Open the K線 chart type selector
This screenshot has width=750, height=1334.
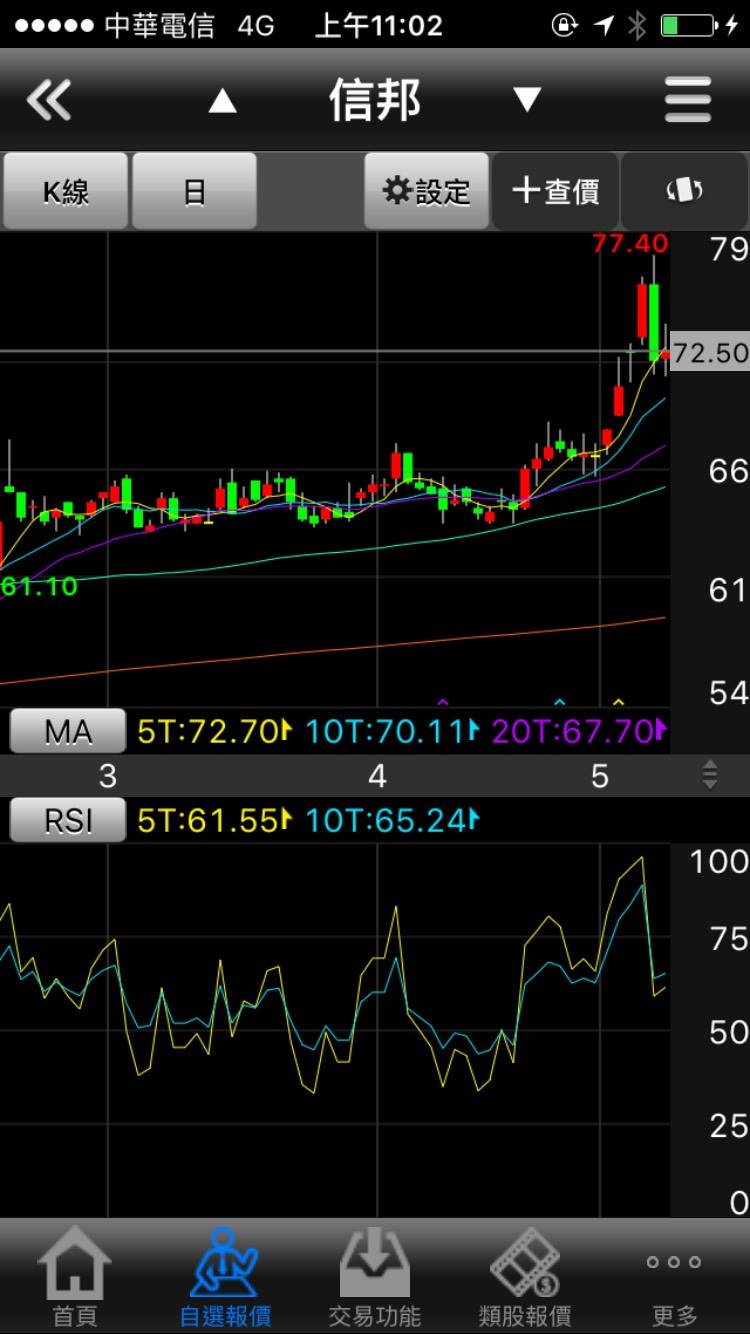65,191
